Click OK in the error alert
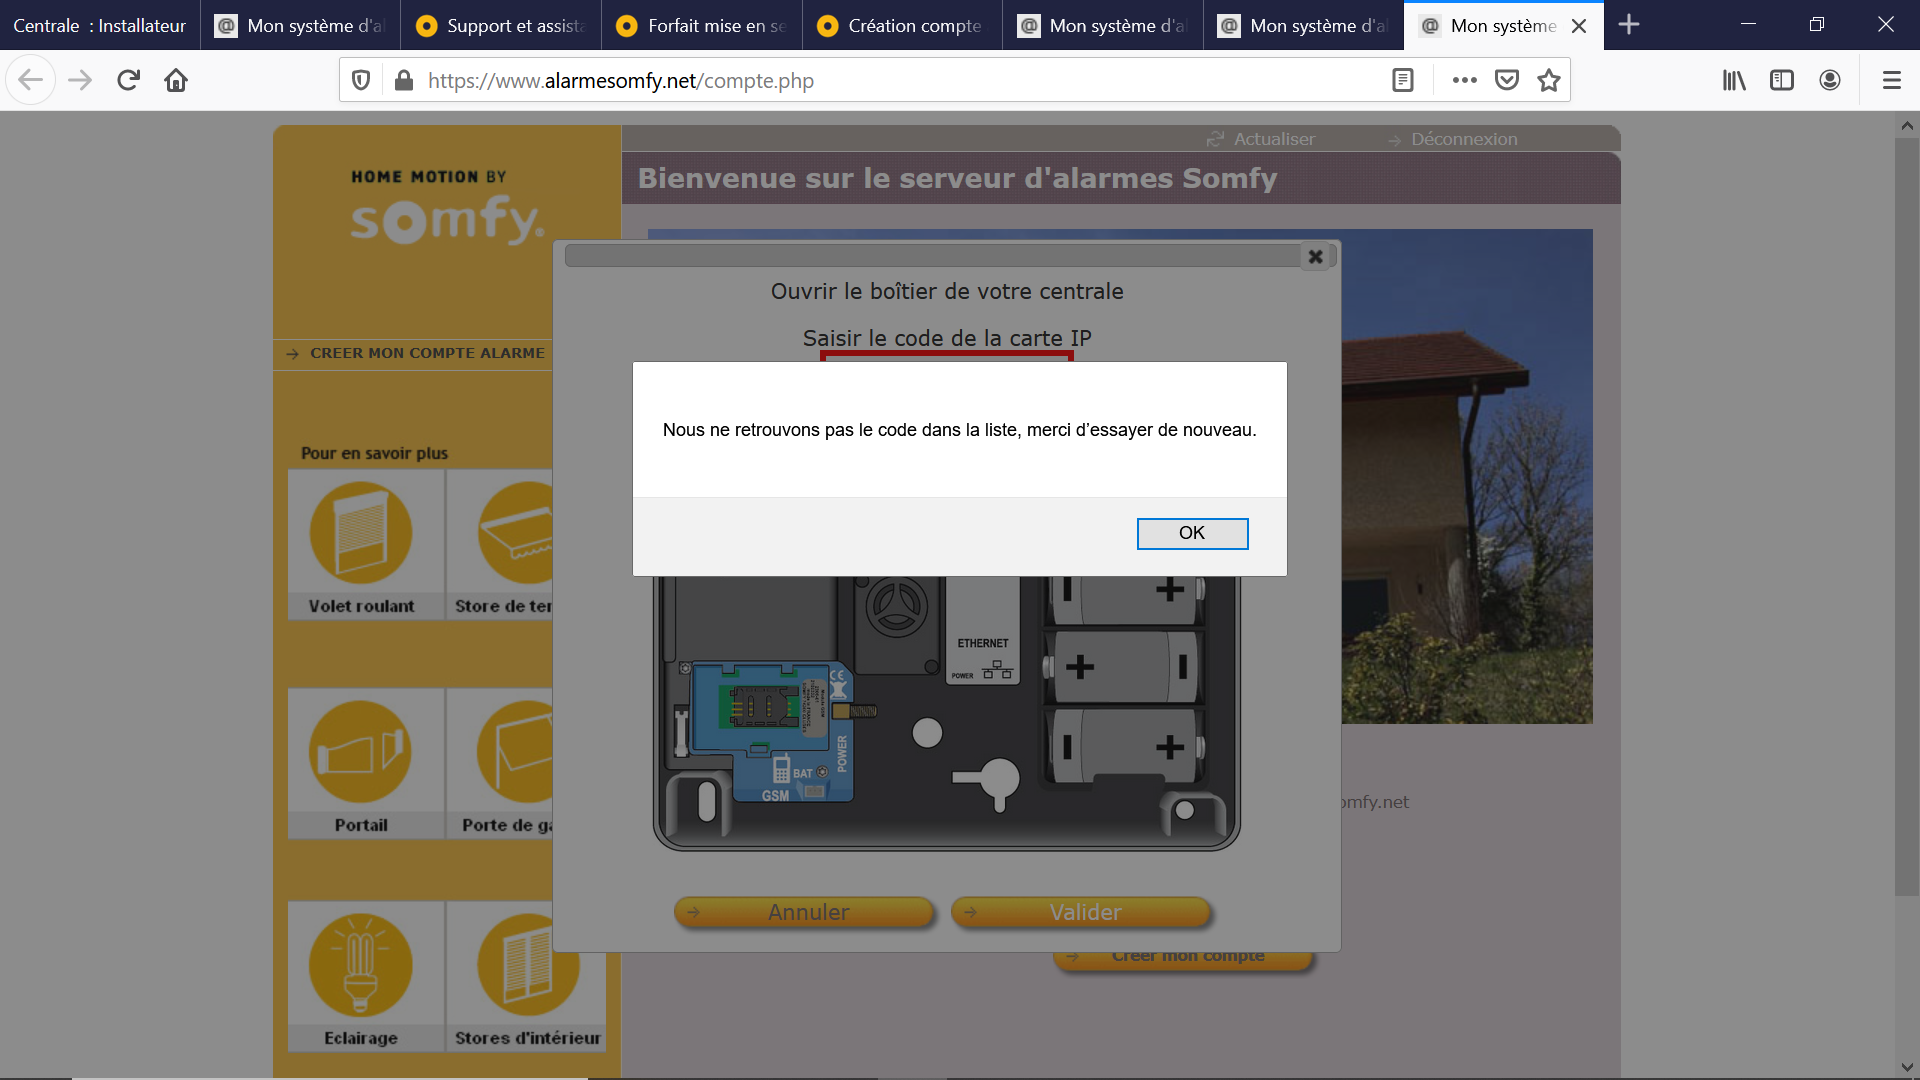 (x=1192, y=533)
